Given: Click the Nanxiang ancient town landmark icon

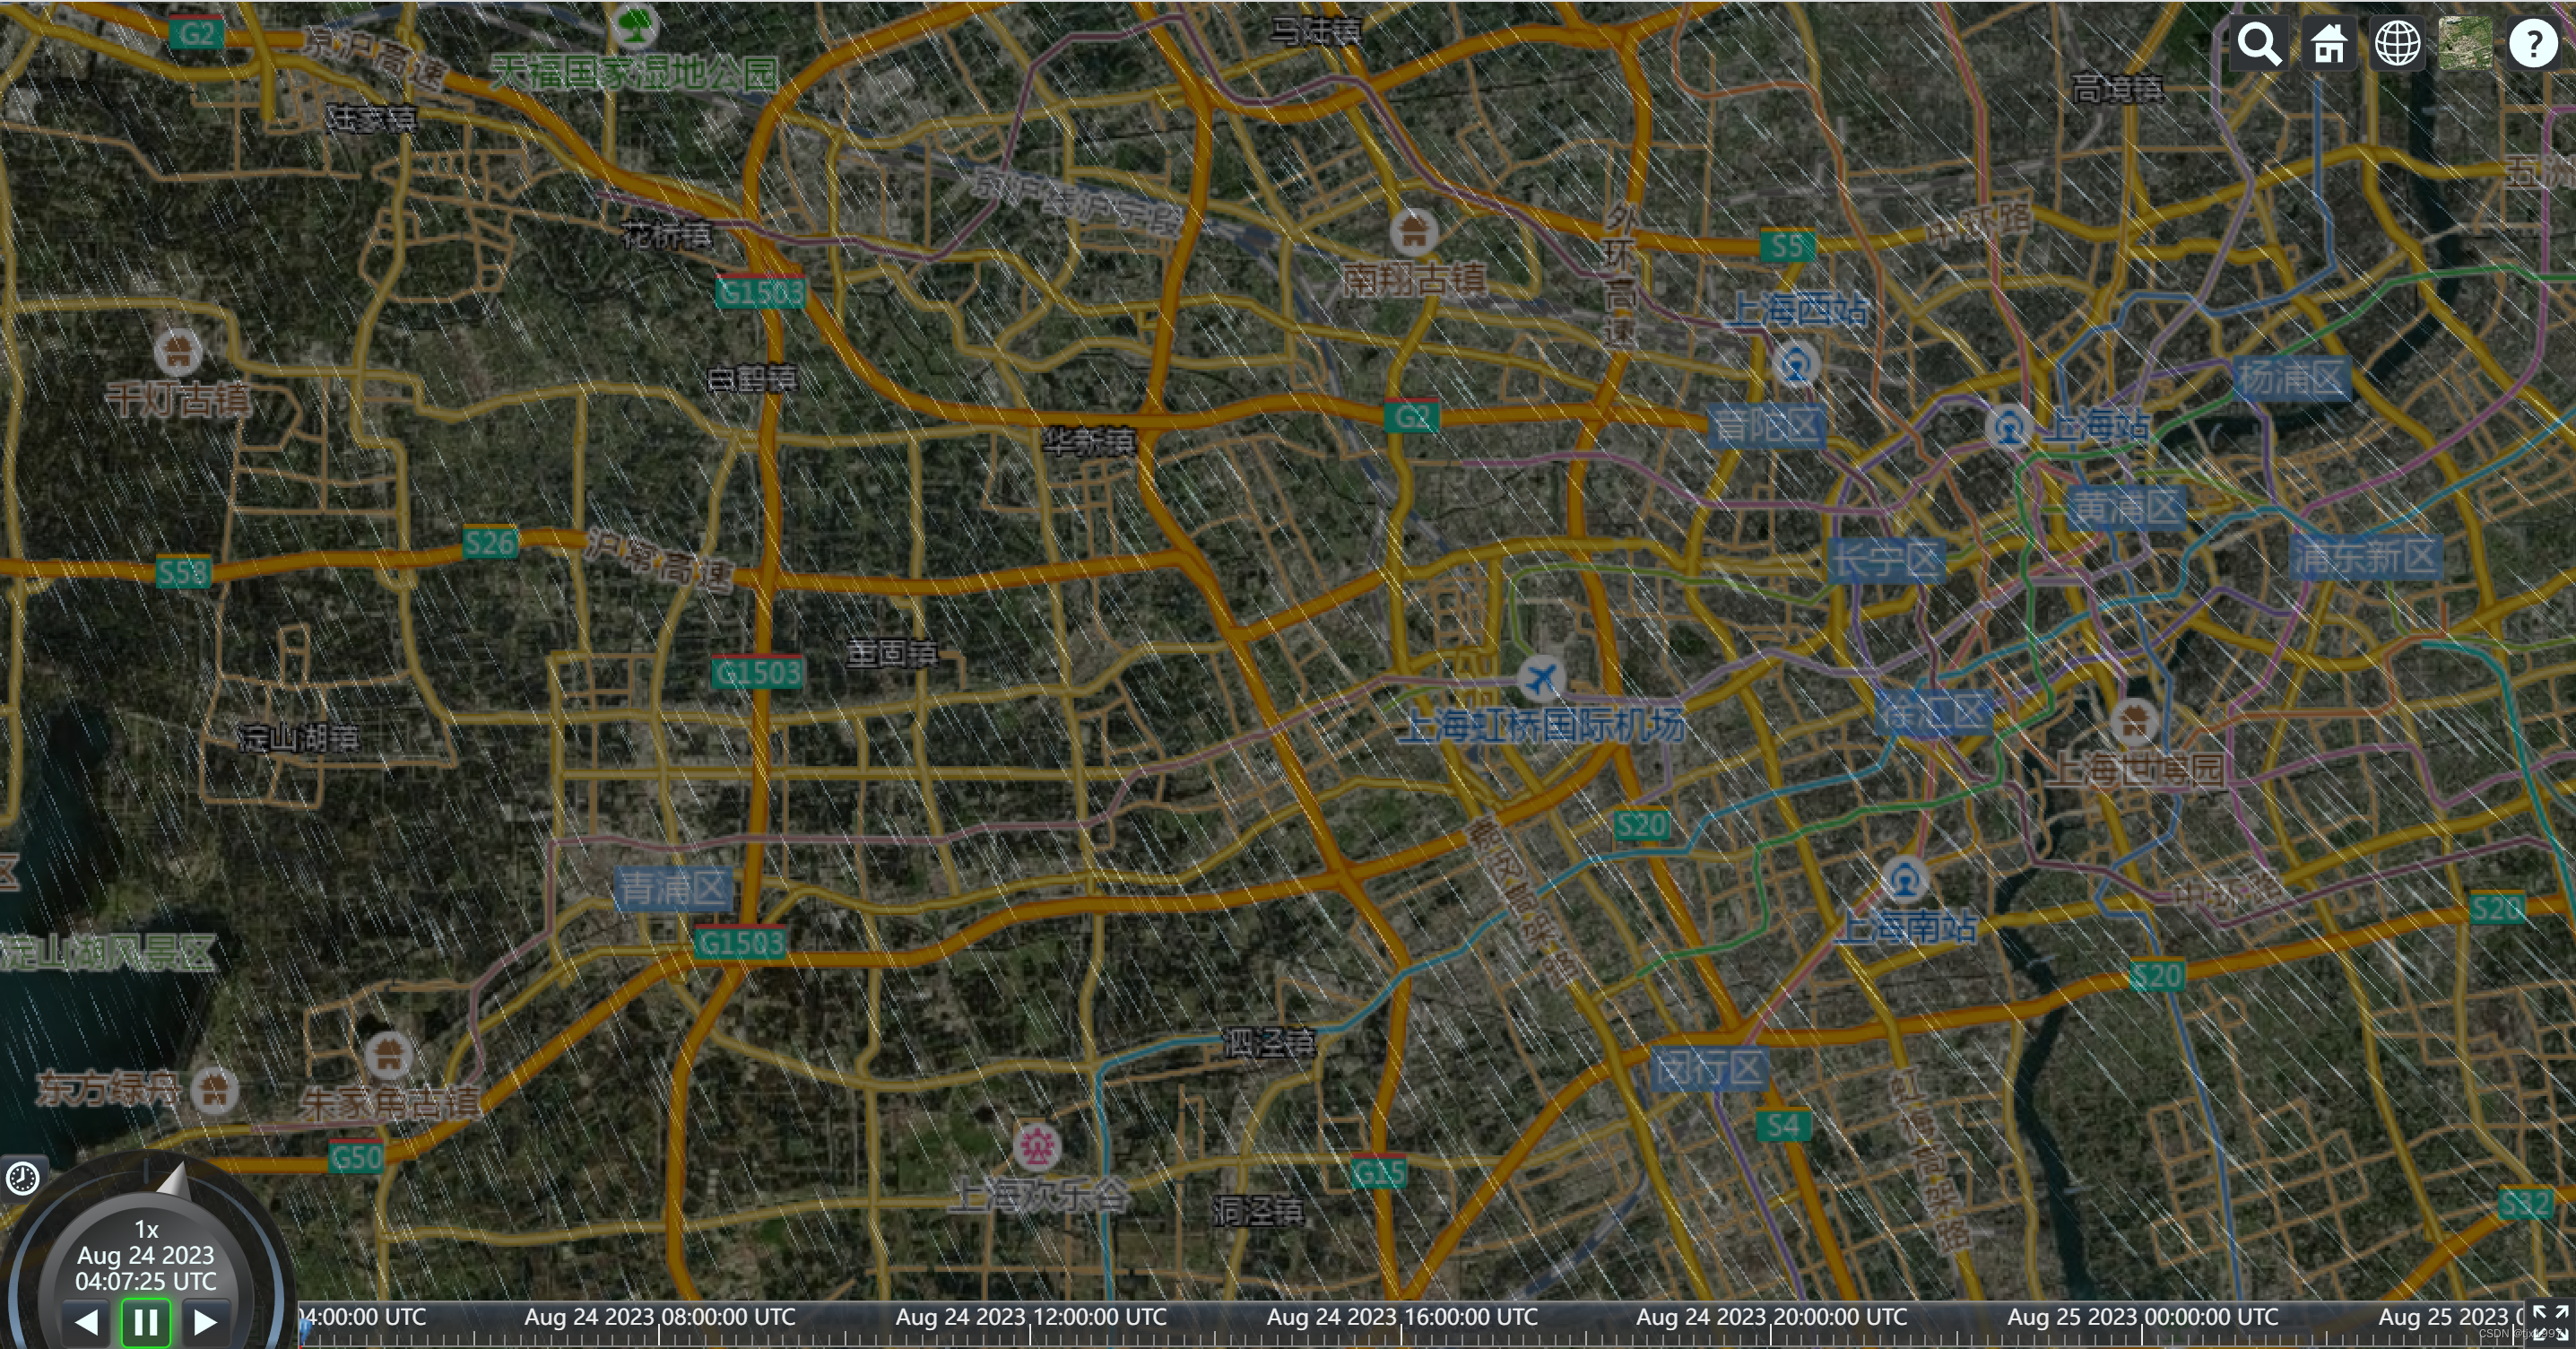Looking at the screenshot, I should [x=1414, y=232].
